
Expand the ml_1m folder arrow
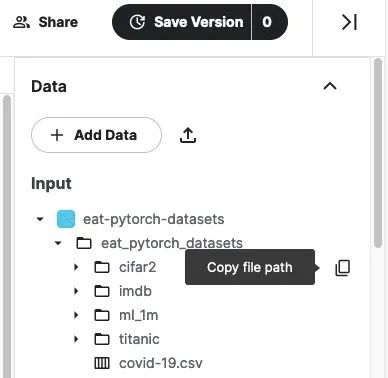76,315
